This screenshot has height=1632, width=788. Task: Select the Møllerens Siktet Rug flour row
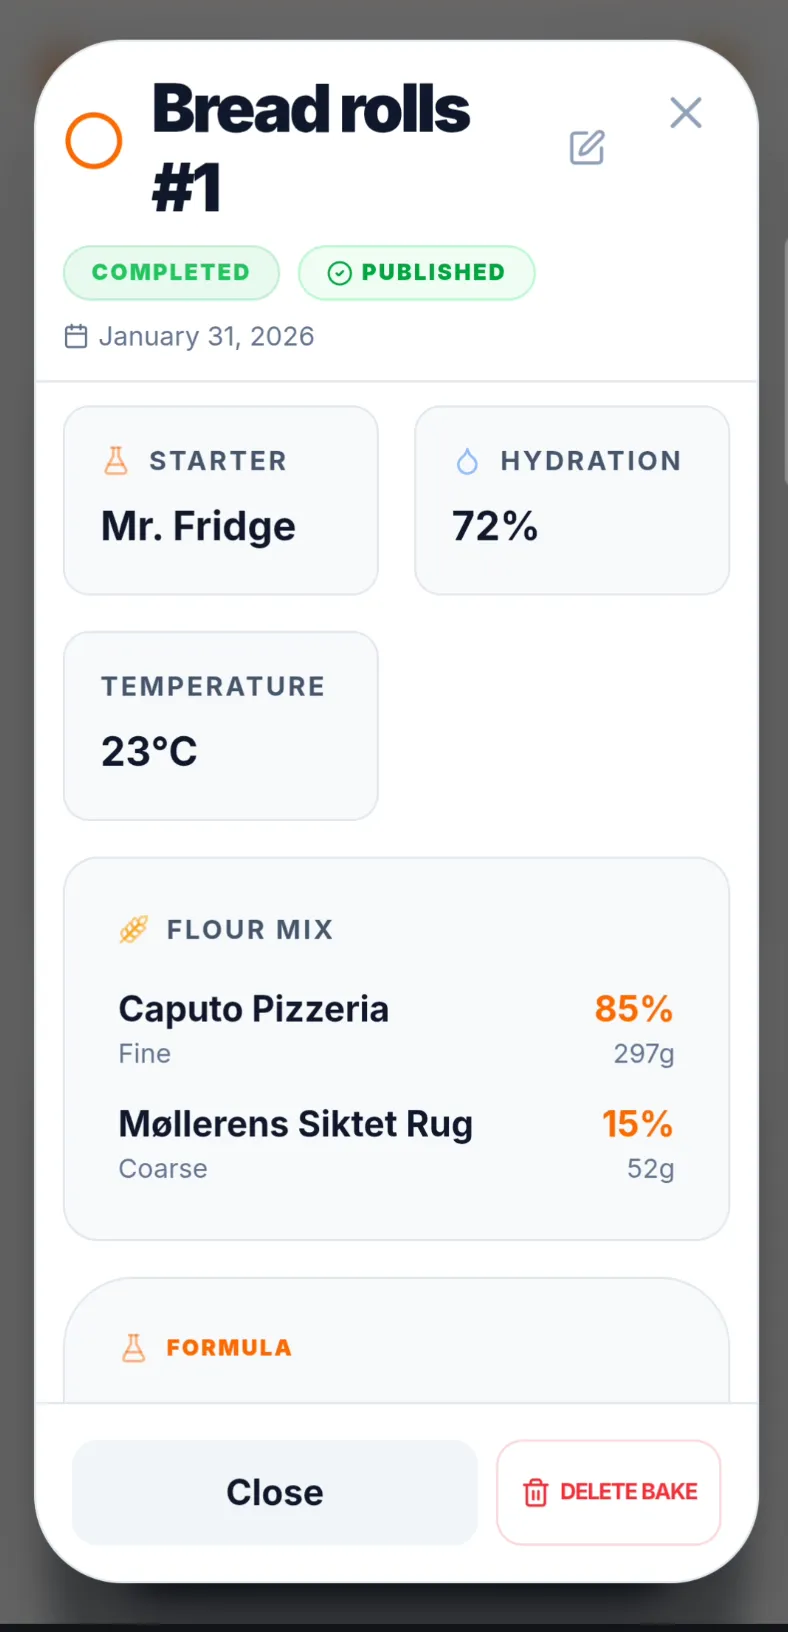coord(396,1144)
